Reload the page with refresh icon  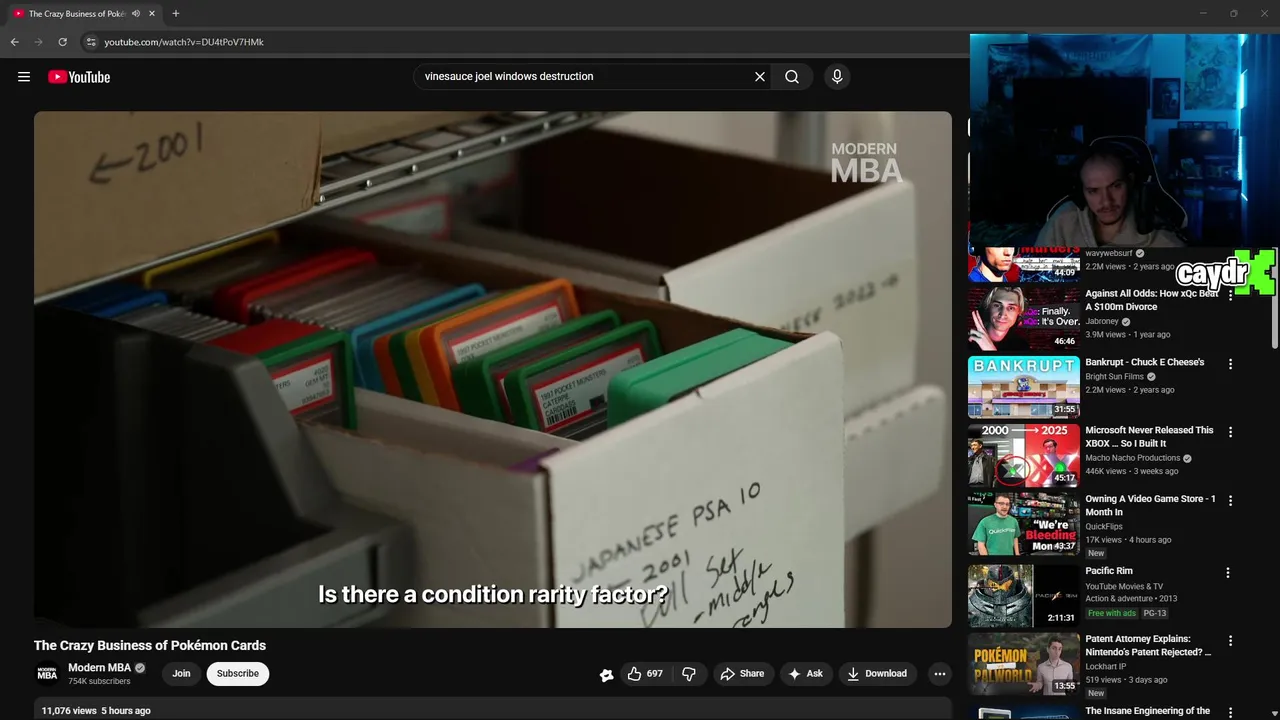tap(62, 42)
